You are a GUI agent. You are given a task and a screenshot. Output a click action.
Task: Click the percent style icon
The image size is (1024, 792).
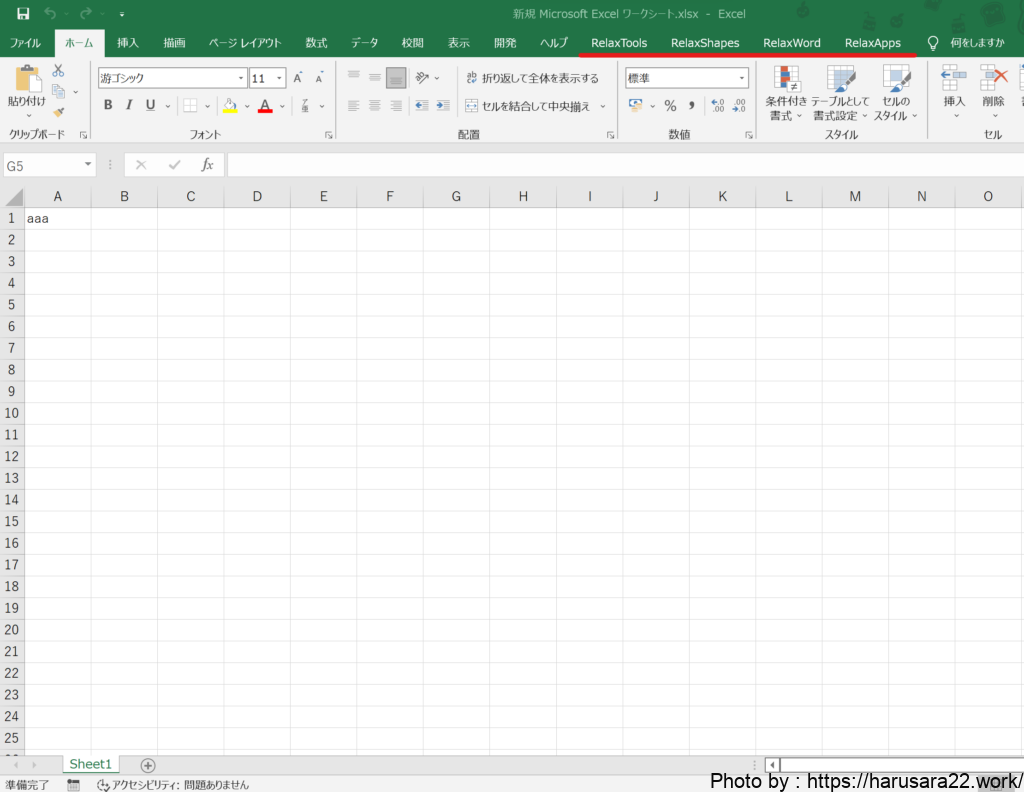coord(670,106)
